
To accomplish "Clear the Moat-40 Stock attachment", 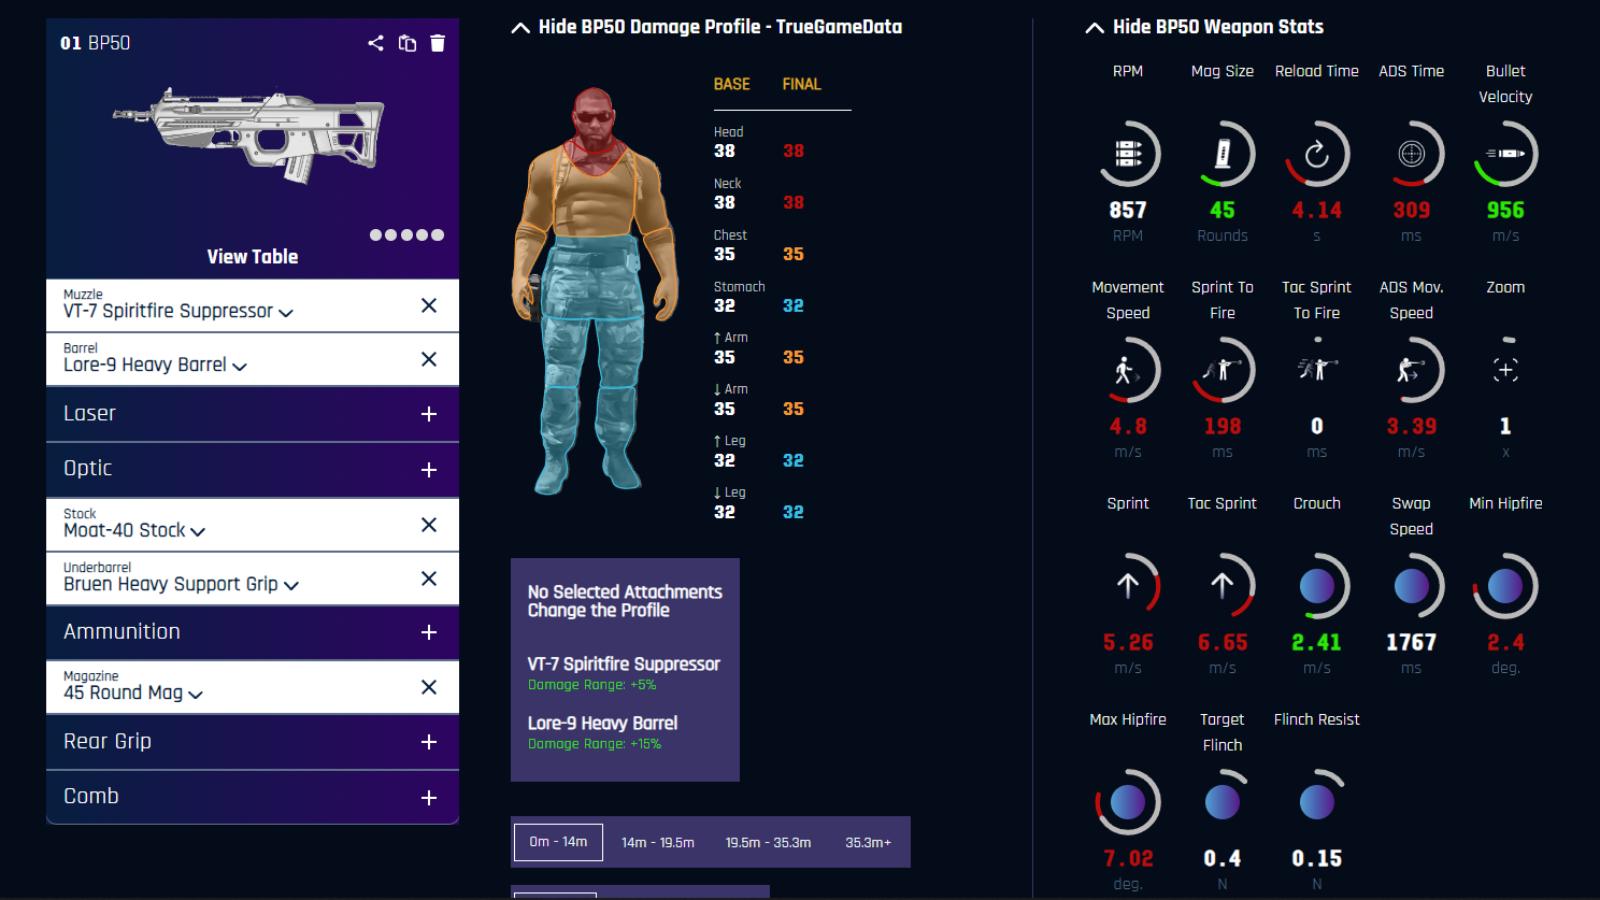I will 429,525.
